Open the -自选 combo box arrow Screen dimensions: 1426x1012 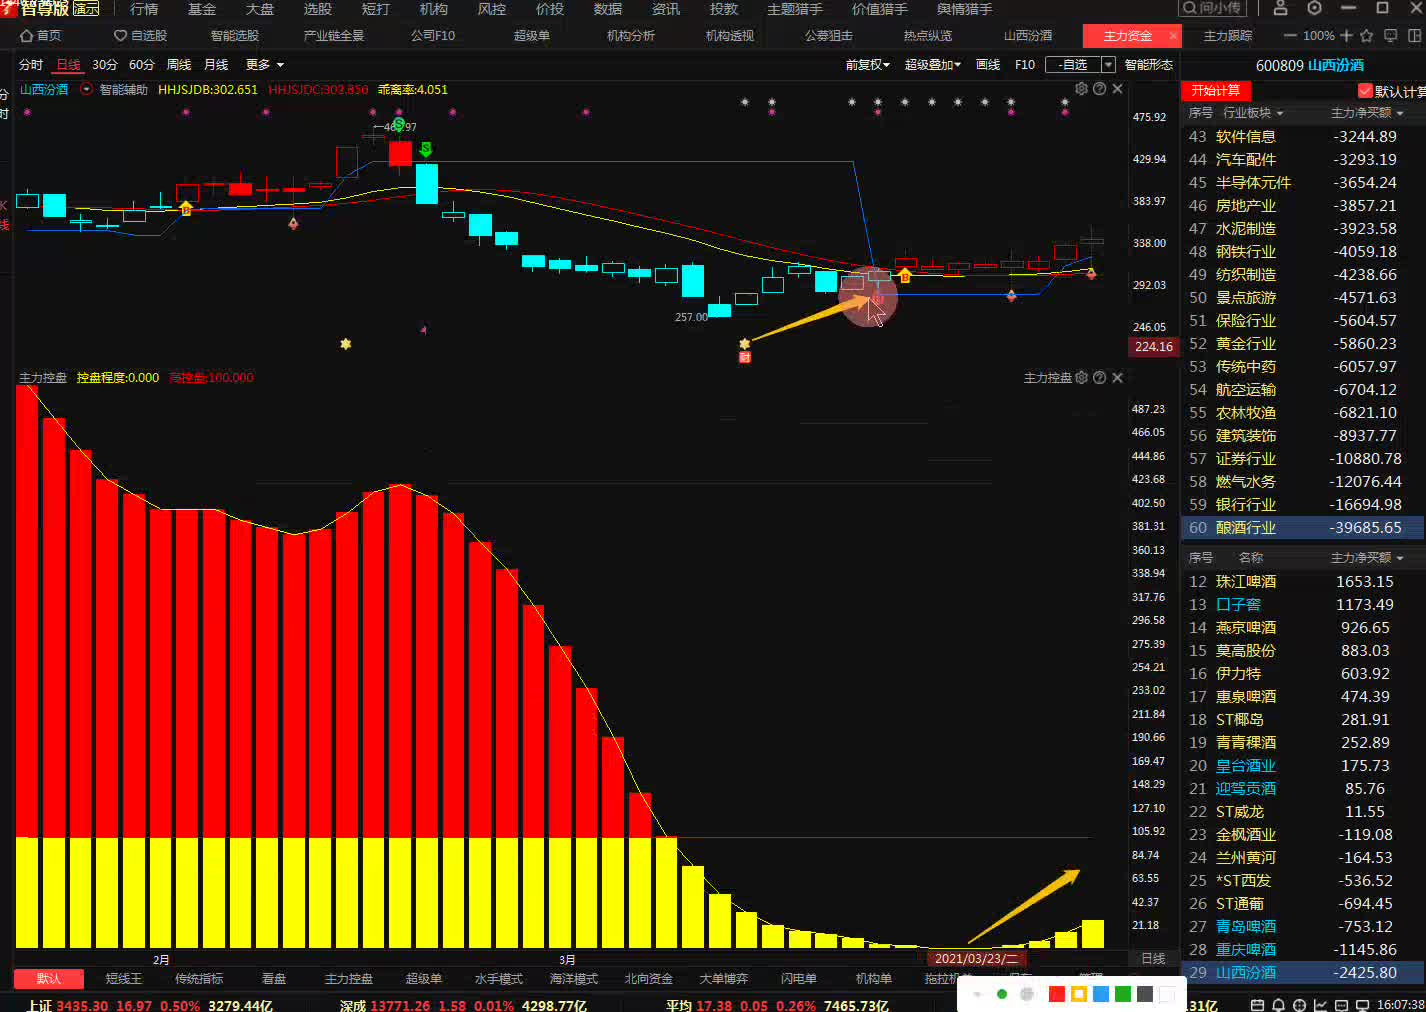(x=1108, y=65)
